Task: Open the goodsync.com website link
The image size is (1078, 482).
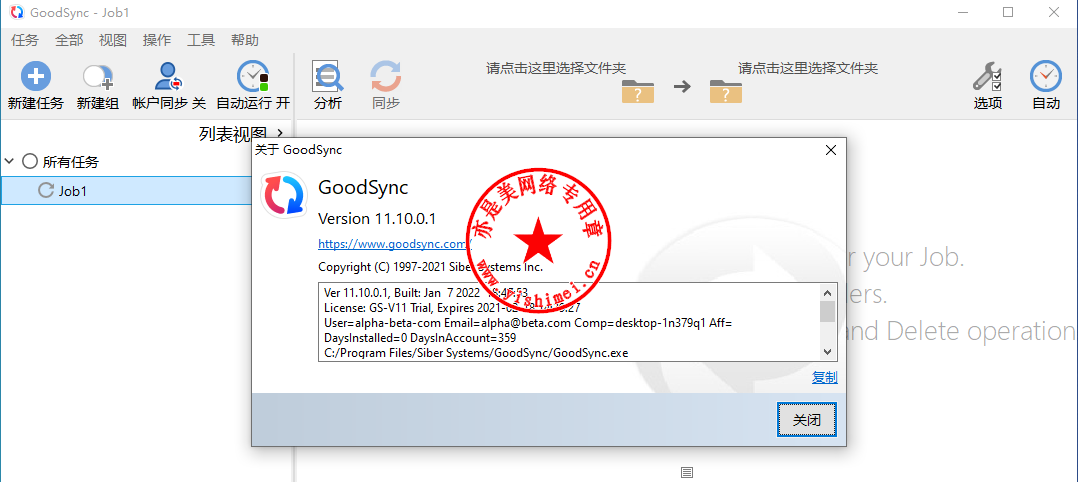Action: [x=393, y=243]
